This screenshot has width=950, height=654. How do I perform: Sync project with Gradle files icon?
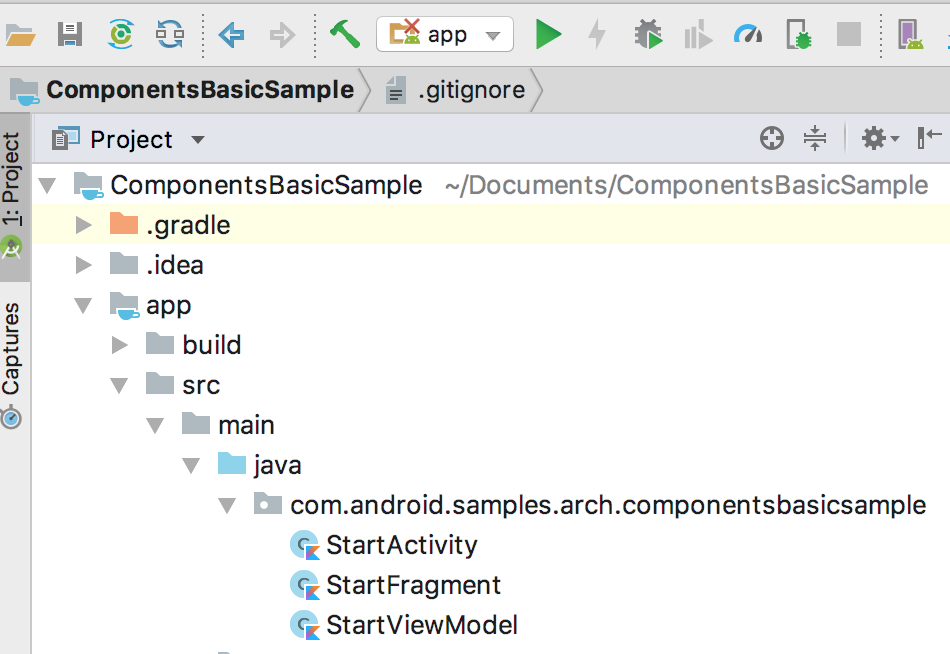[121, 34]
